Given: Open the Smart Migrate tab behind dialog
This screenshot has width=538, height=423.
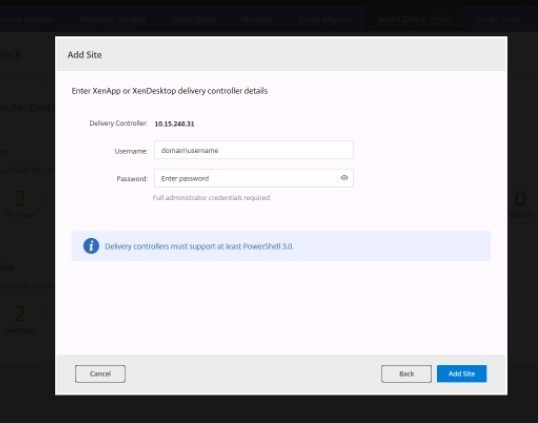Looking at the screenshot, I should [x=324, y=19].
